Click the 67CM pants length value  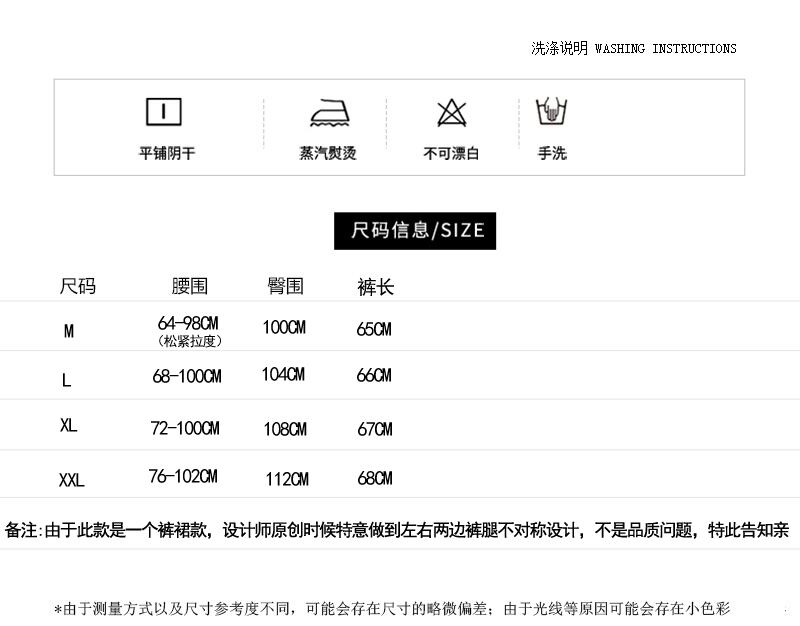[x=375, y=429]
